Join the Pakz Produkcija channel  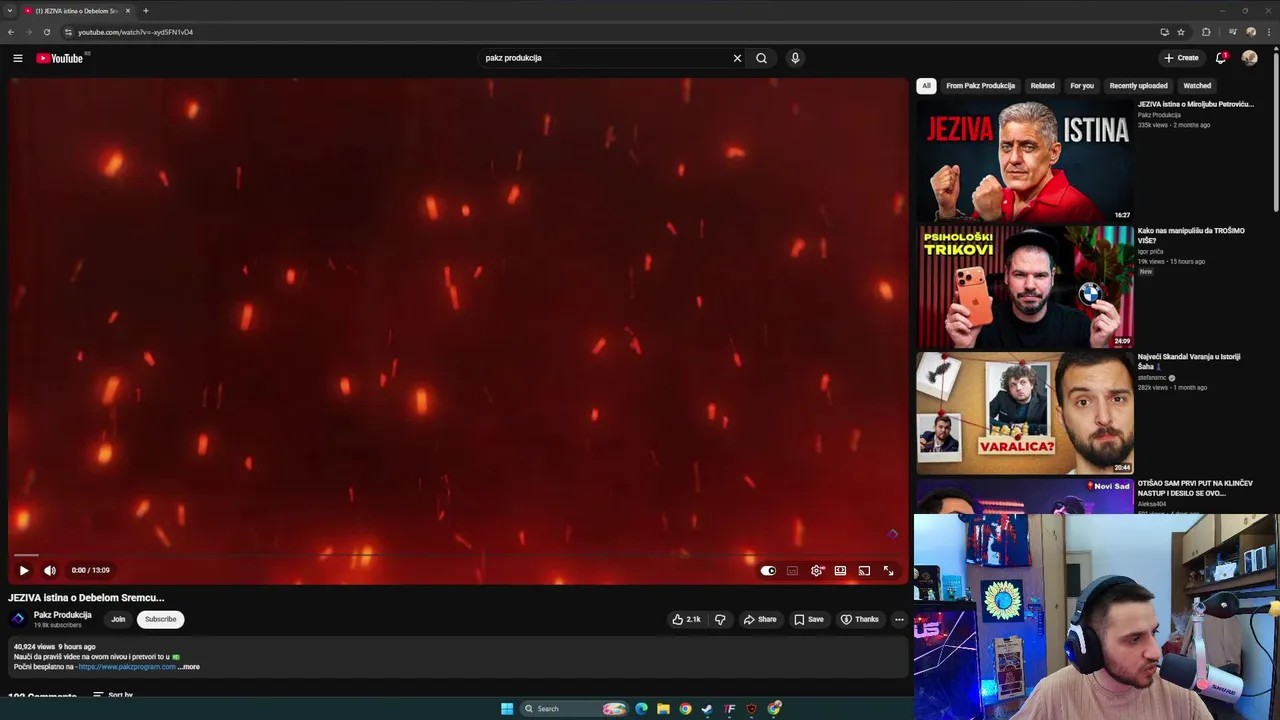point(118,619)
